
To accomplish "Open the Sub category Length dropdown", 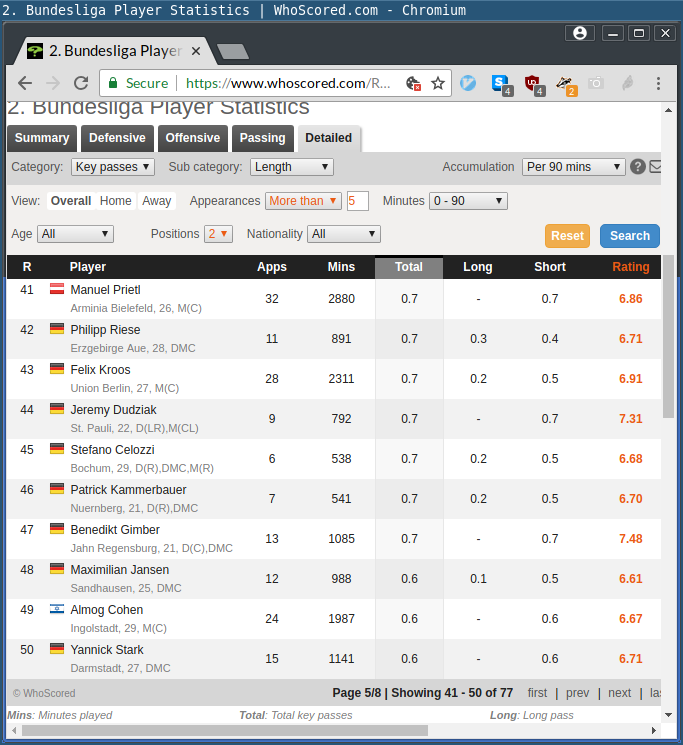I will tap(292, 167).
